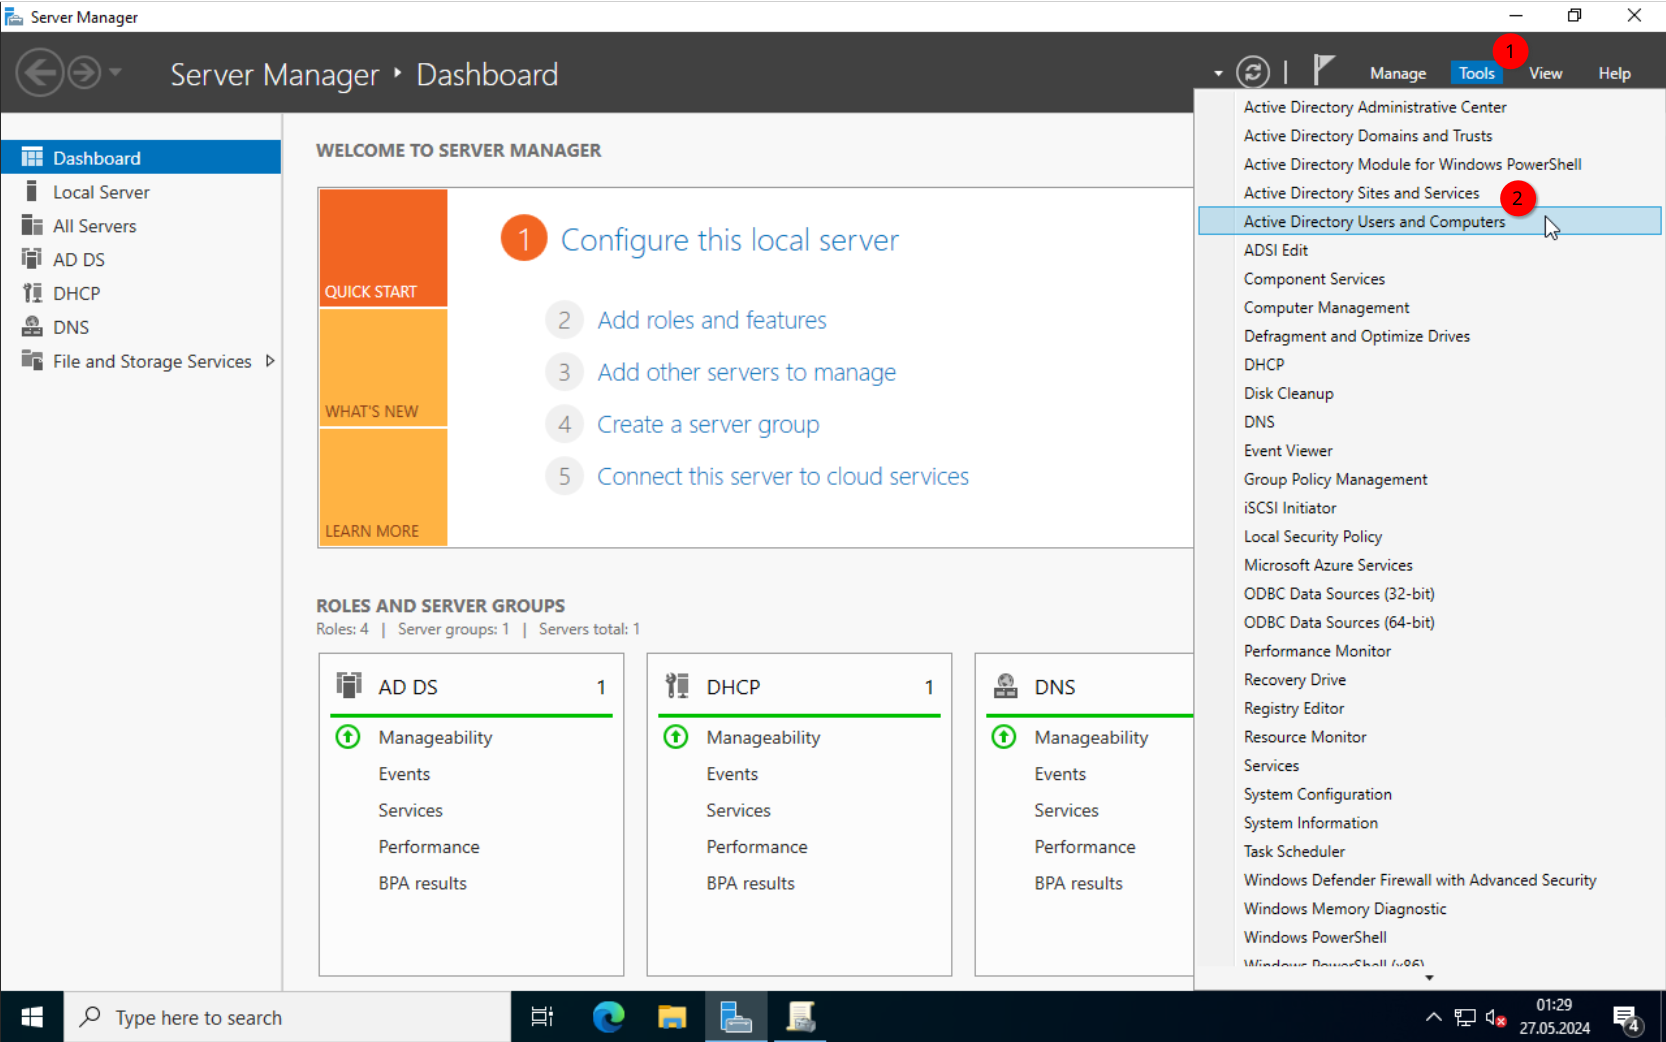Click the back navigation arrow
The width and height of the screenshot is (1666, 1042).
(40, 73)
